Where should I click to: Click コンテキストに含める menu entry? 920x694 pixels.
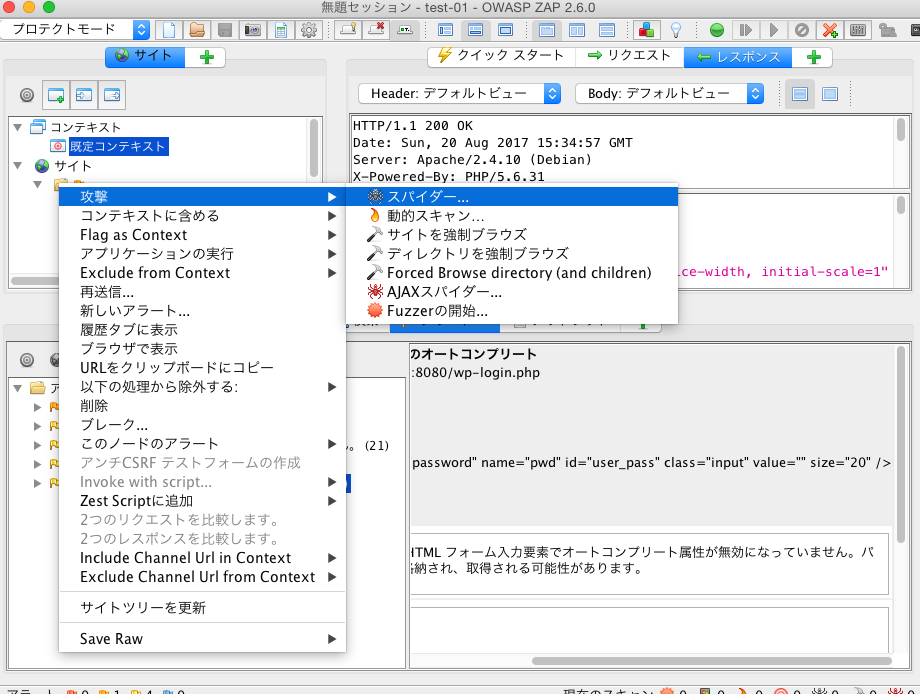202,215
